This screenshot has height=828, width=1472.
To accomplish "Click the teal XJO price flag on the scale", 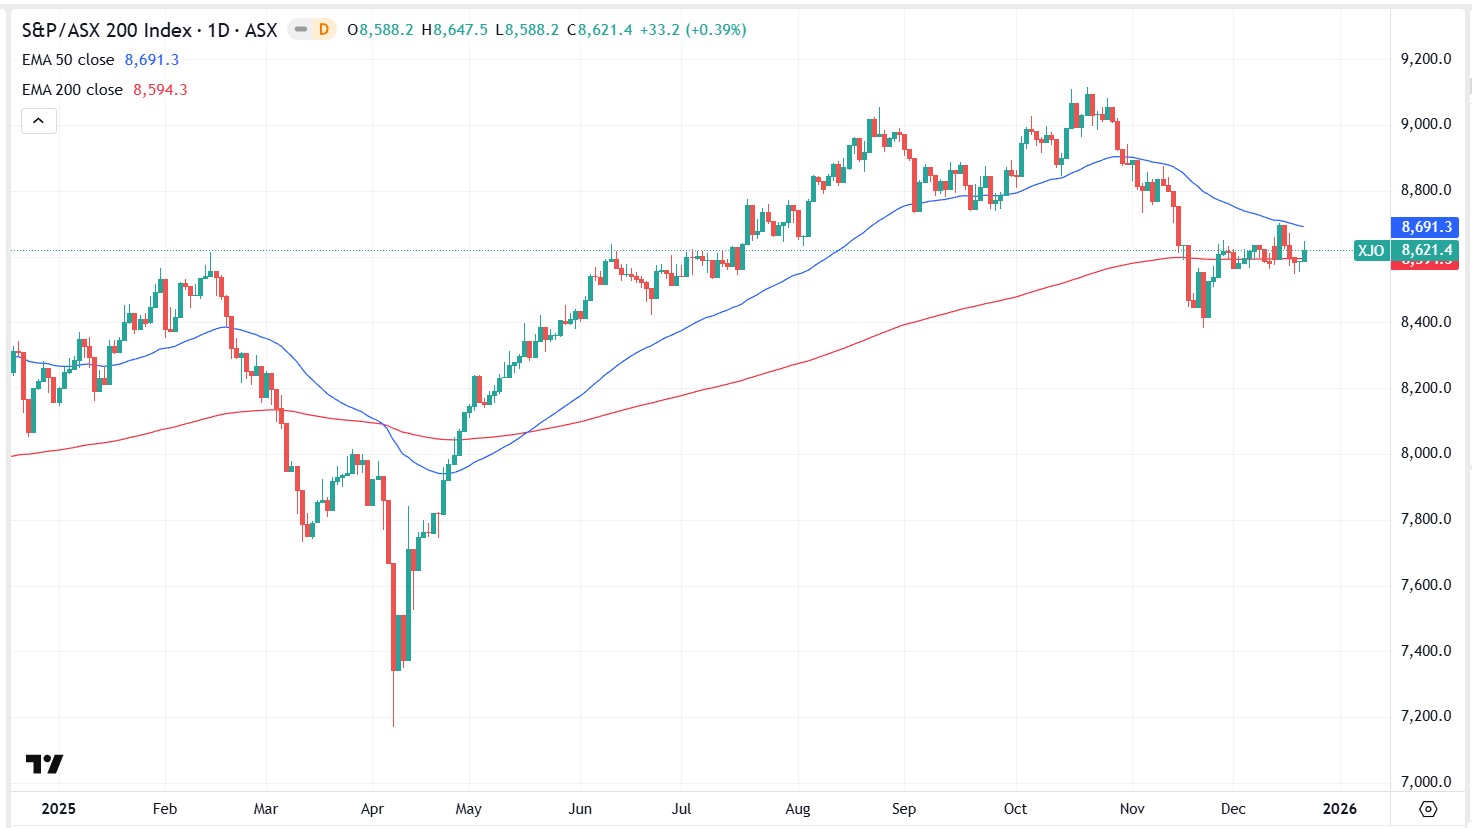I will pos(1370,251).
